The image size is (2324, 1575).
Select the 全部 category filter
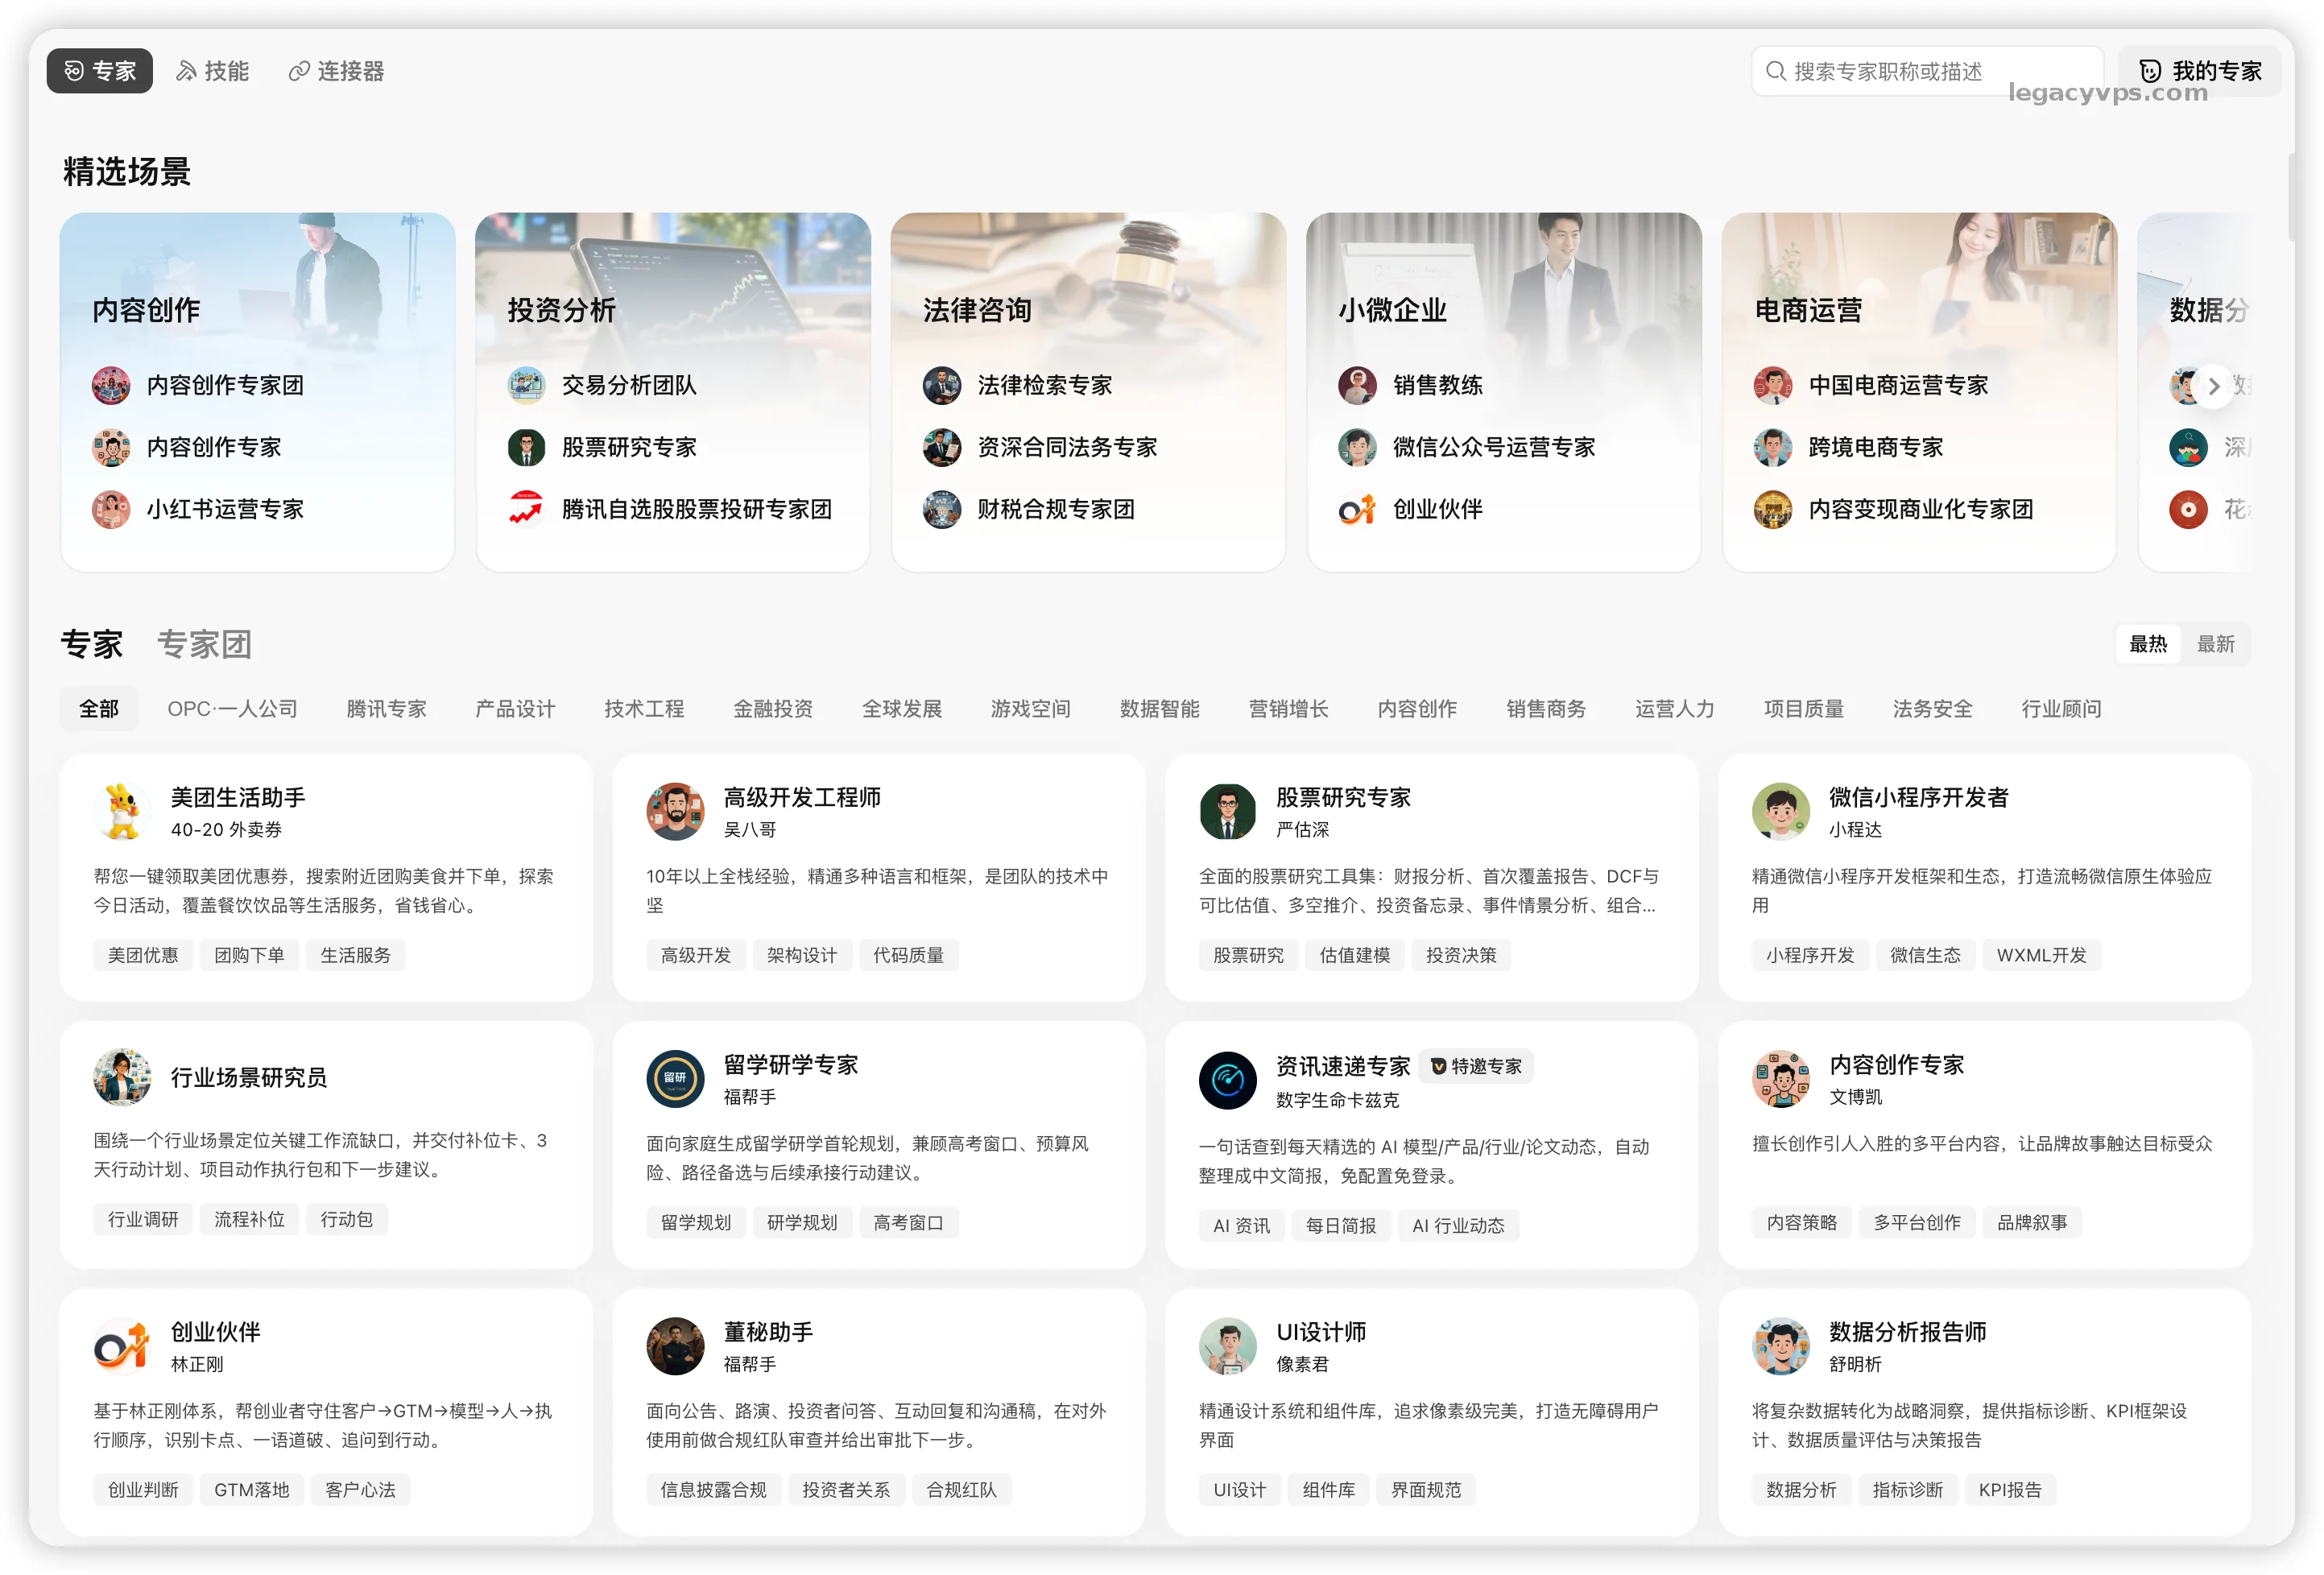[99, 709]
